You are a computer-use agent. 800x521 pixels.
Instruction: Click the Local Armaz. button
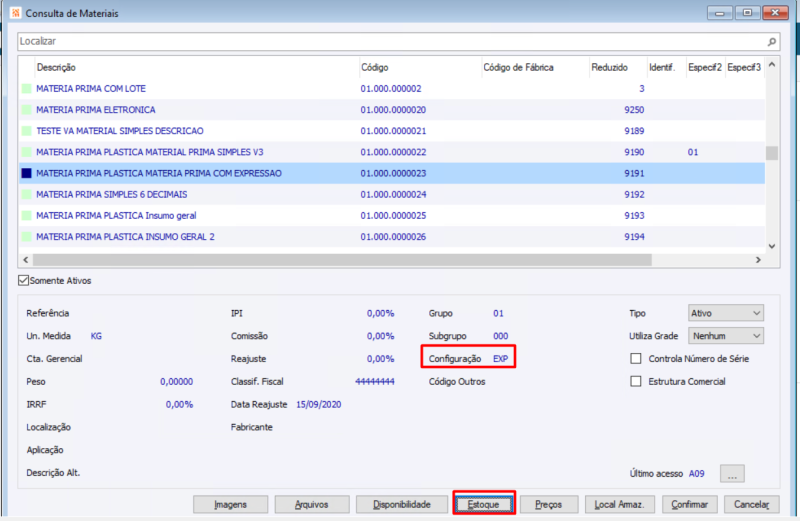619,504
